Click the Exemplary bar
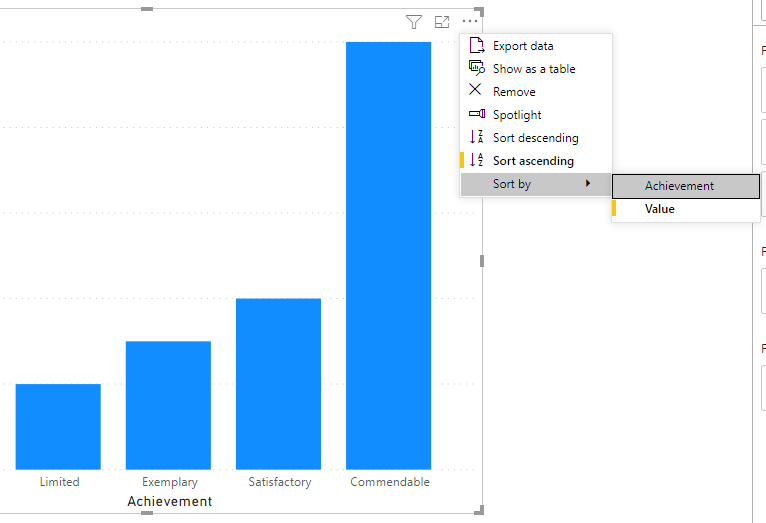Viewport: 766px width, 523px height. pyautogui.click(x=169, y=405)
